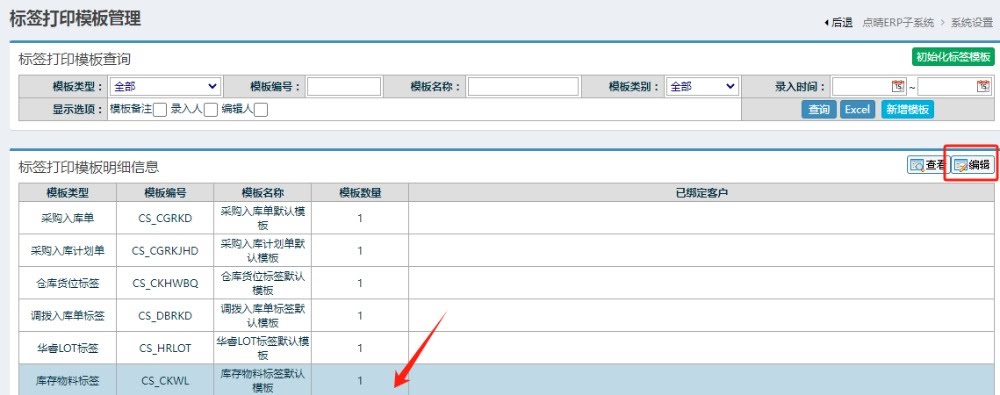Viewport: 1000px width, 395px height.
Task: Click the CS_CGRKD template code cell
Action: (165, 218)
